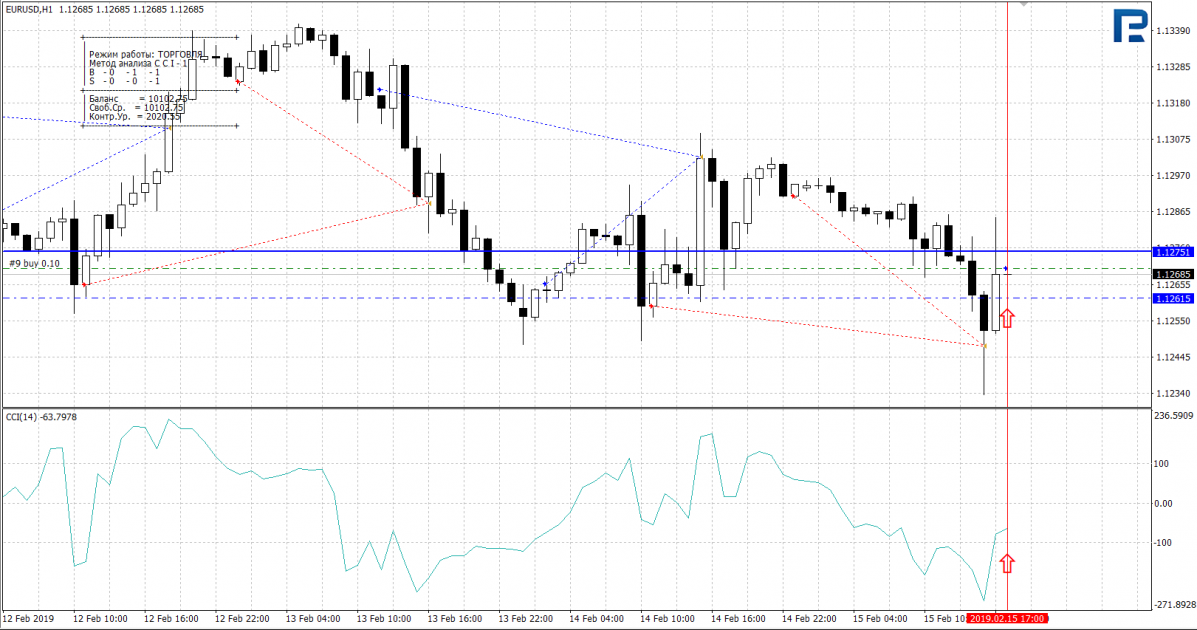The height and width of the screenshot is (630, 1197).
Task: Click the CCI(14) indicator label
Action: click(x=41, y=417)
